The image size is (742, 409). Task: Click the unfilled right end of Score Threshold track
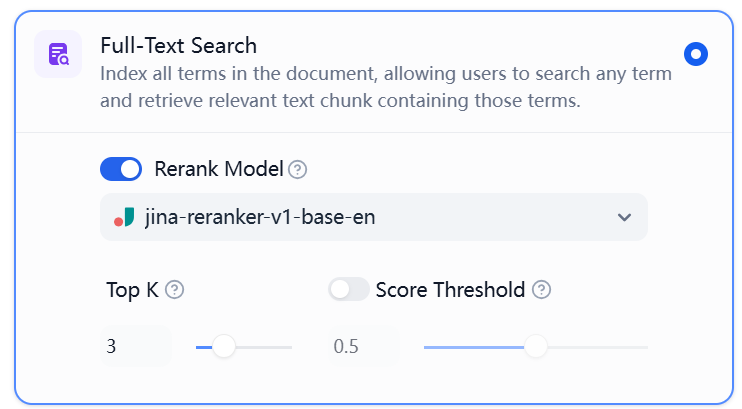pyautogui.click(x=597, y=347)
